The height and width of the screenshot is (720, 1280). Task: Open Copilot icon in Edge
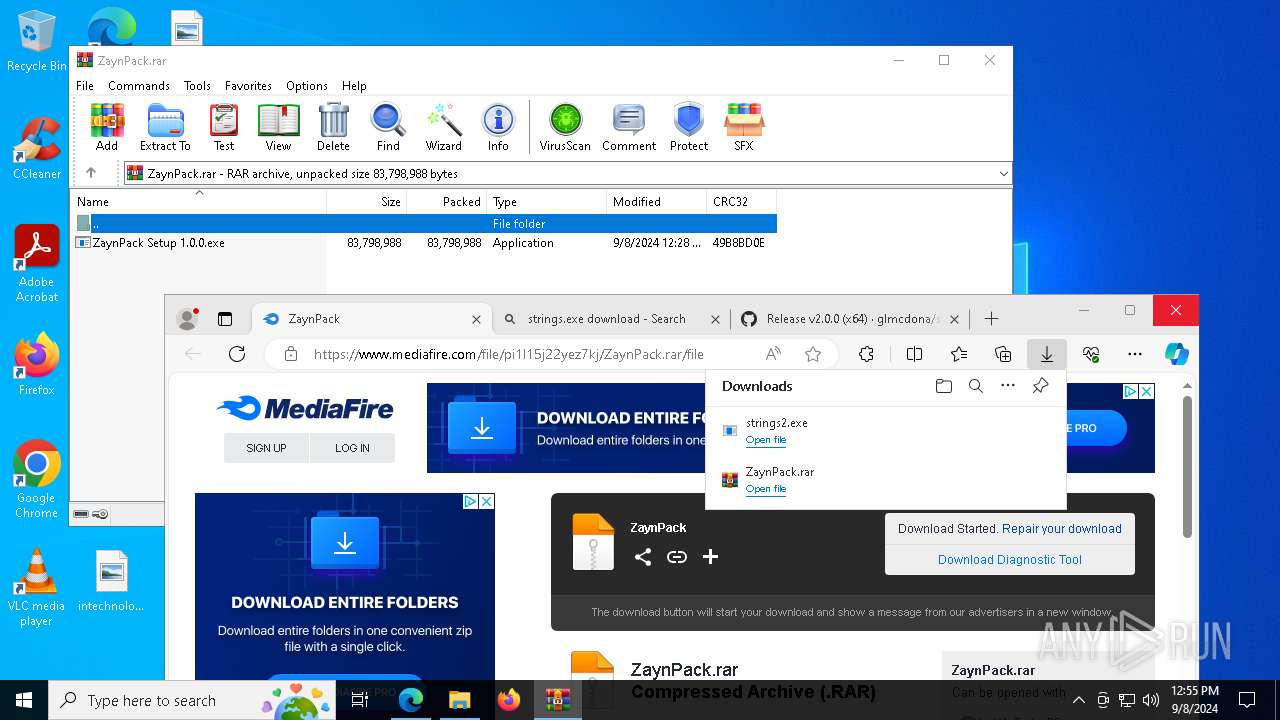(1177, 354)
